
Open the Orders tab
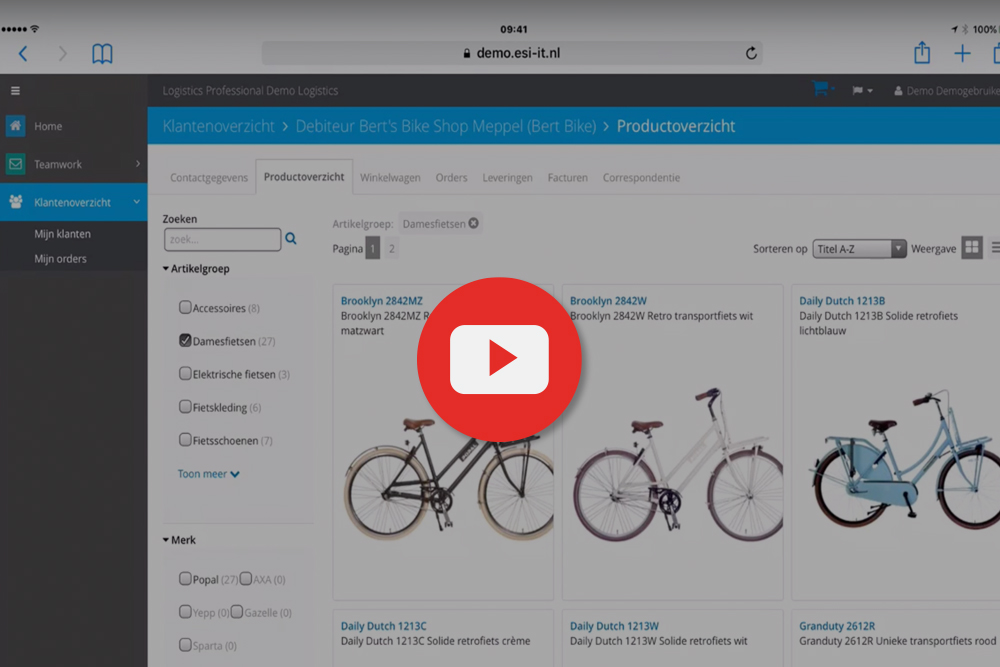coord(452,178)
